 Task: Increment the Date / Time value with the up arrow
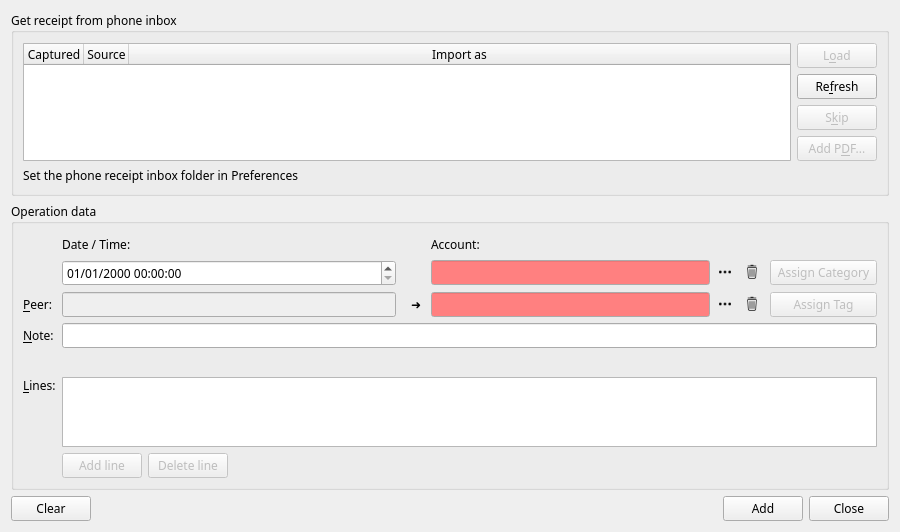pyautogui.click(x=388, y=268)
